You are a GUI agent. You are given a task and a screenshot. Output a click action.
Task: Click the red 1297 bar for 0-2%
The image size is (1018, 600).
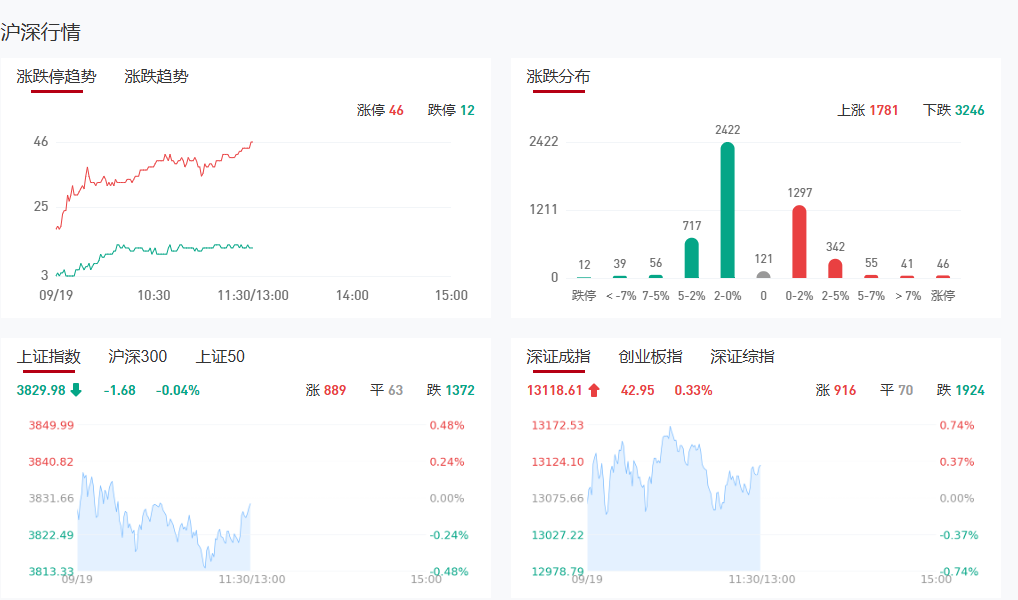coord(799,242)
